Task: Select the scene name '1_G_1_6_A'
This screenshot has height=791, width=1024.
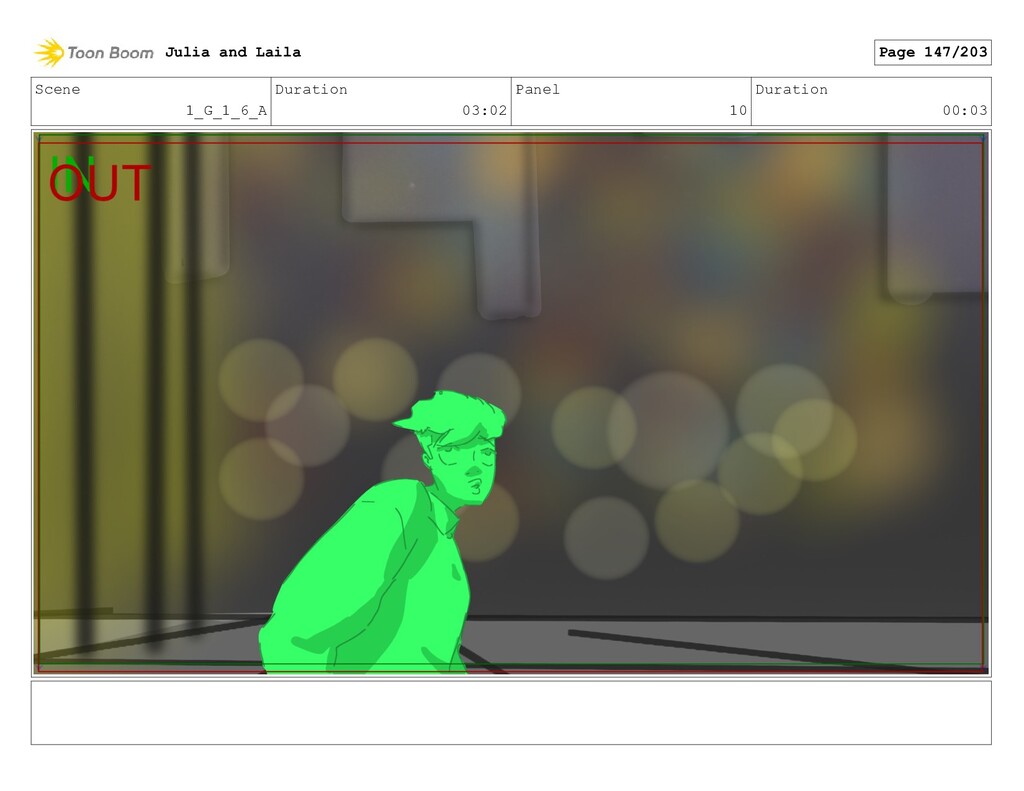Action: point(226,110)
